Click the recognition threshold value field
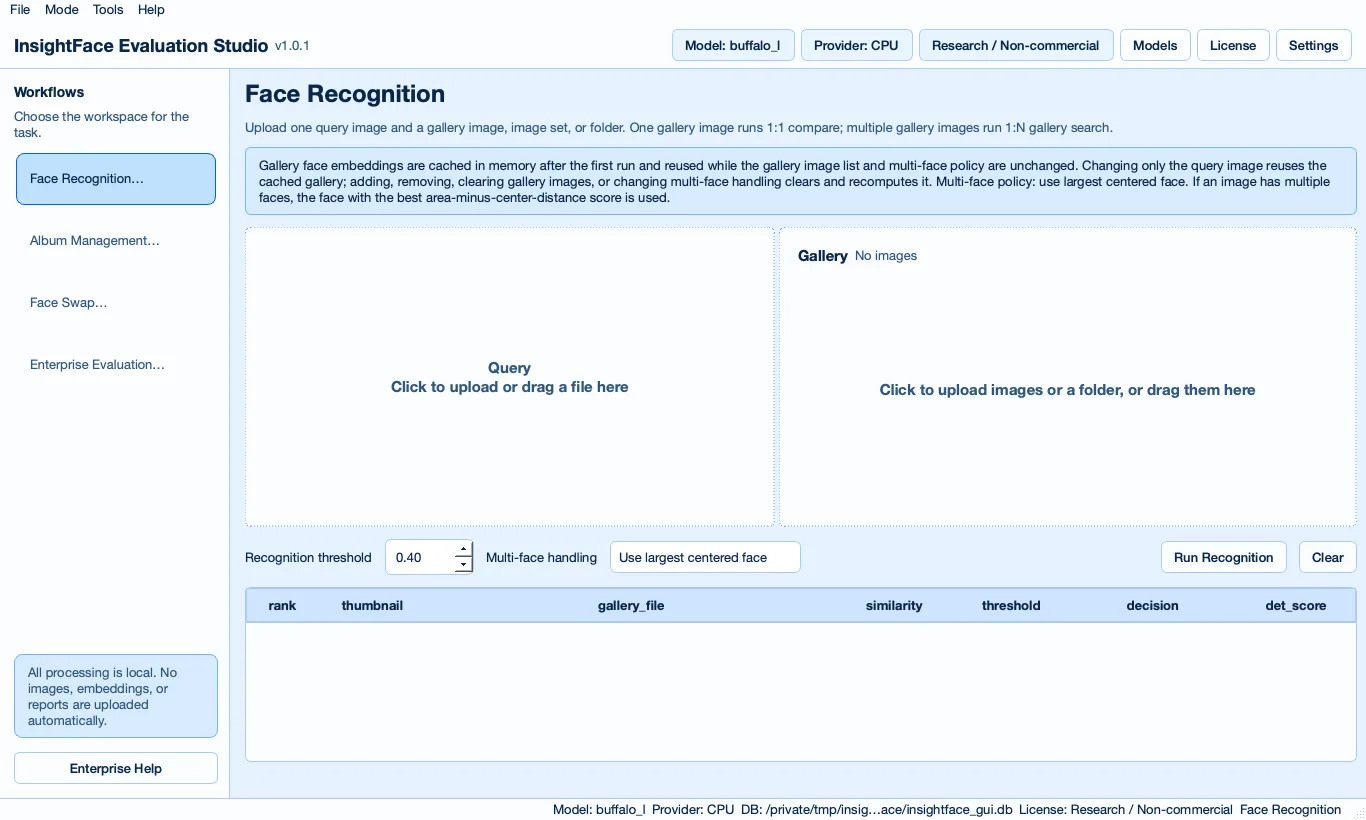Viewport: 1366px width, 820px height. 420,558
